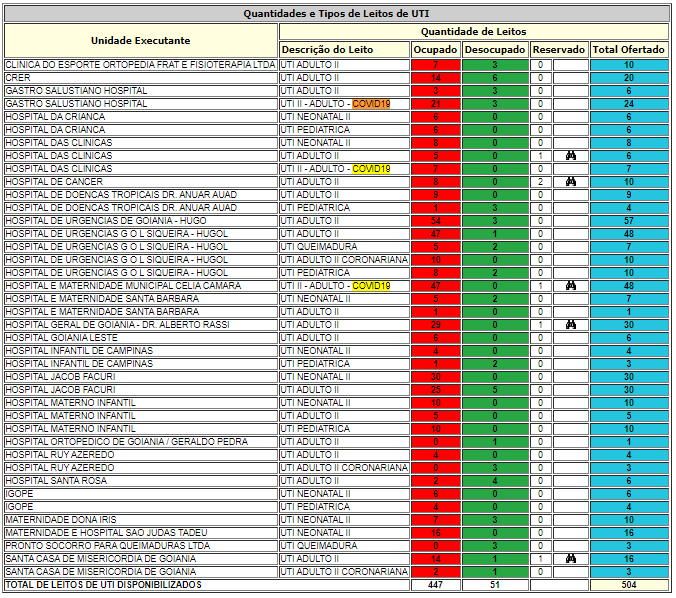676x598 pixels.
Task: Click the Unidade Executante header
Action: click(x=141, y=40)
